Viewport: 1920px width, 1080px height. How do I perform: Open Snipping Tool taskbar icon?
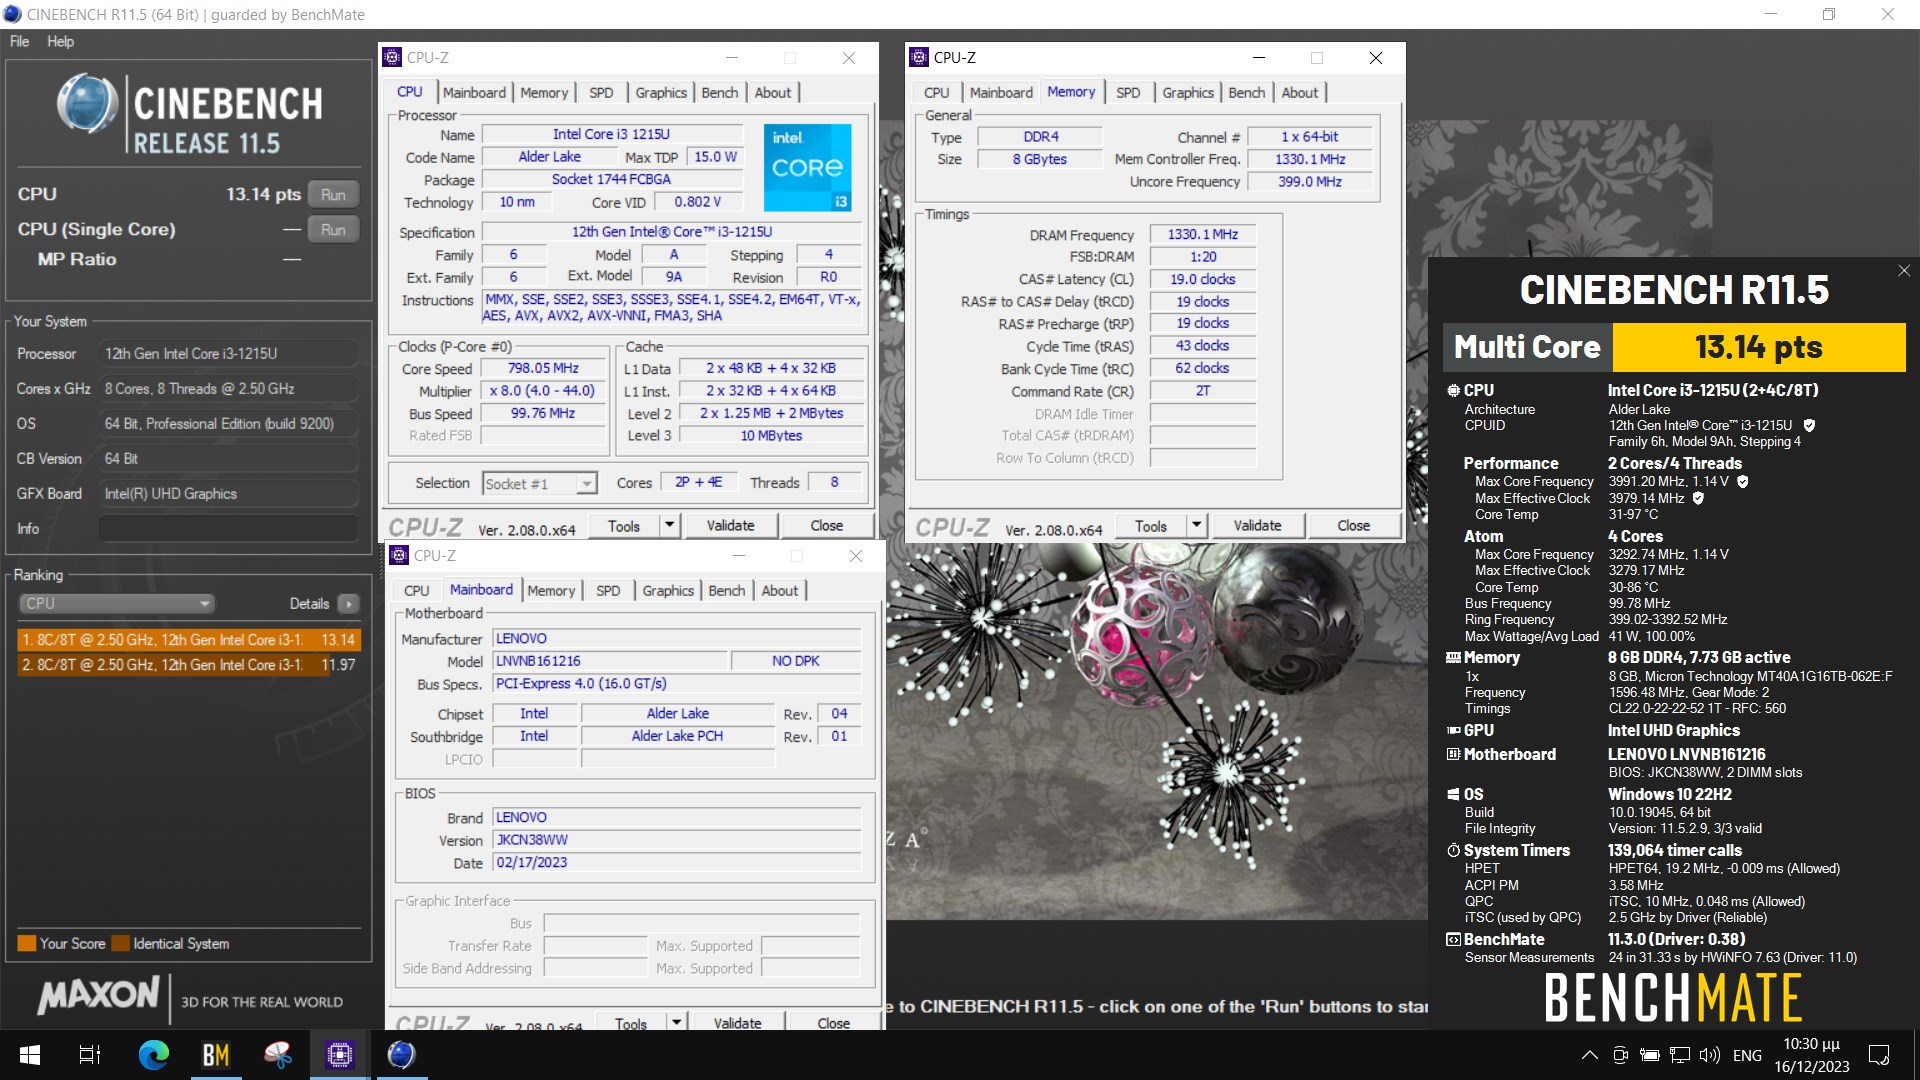click(x=277, y=1055)
